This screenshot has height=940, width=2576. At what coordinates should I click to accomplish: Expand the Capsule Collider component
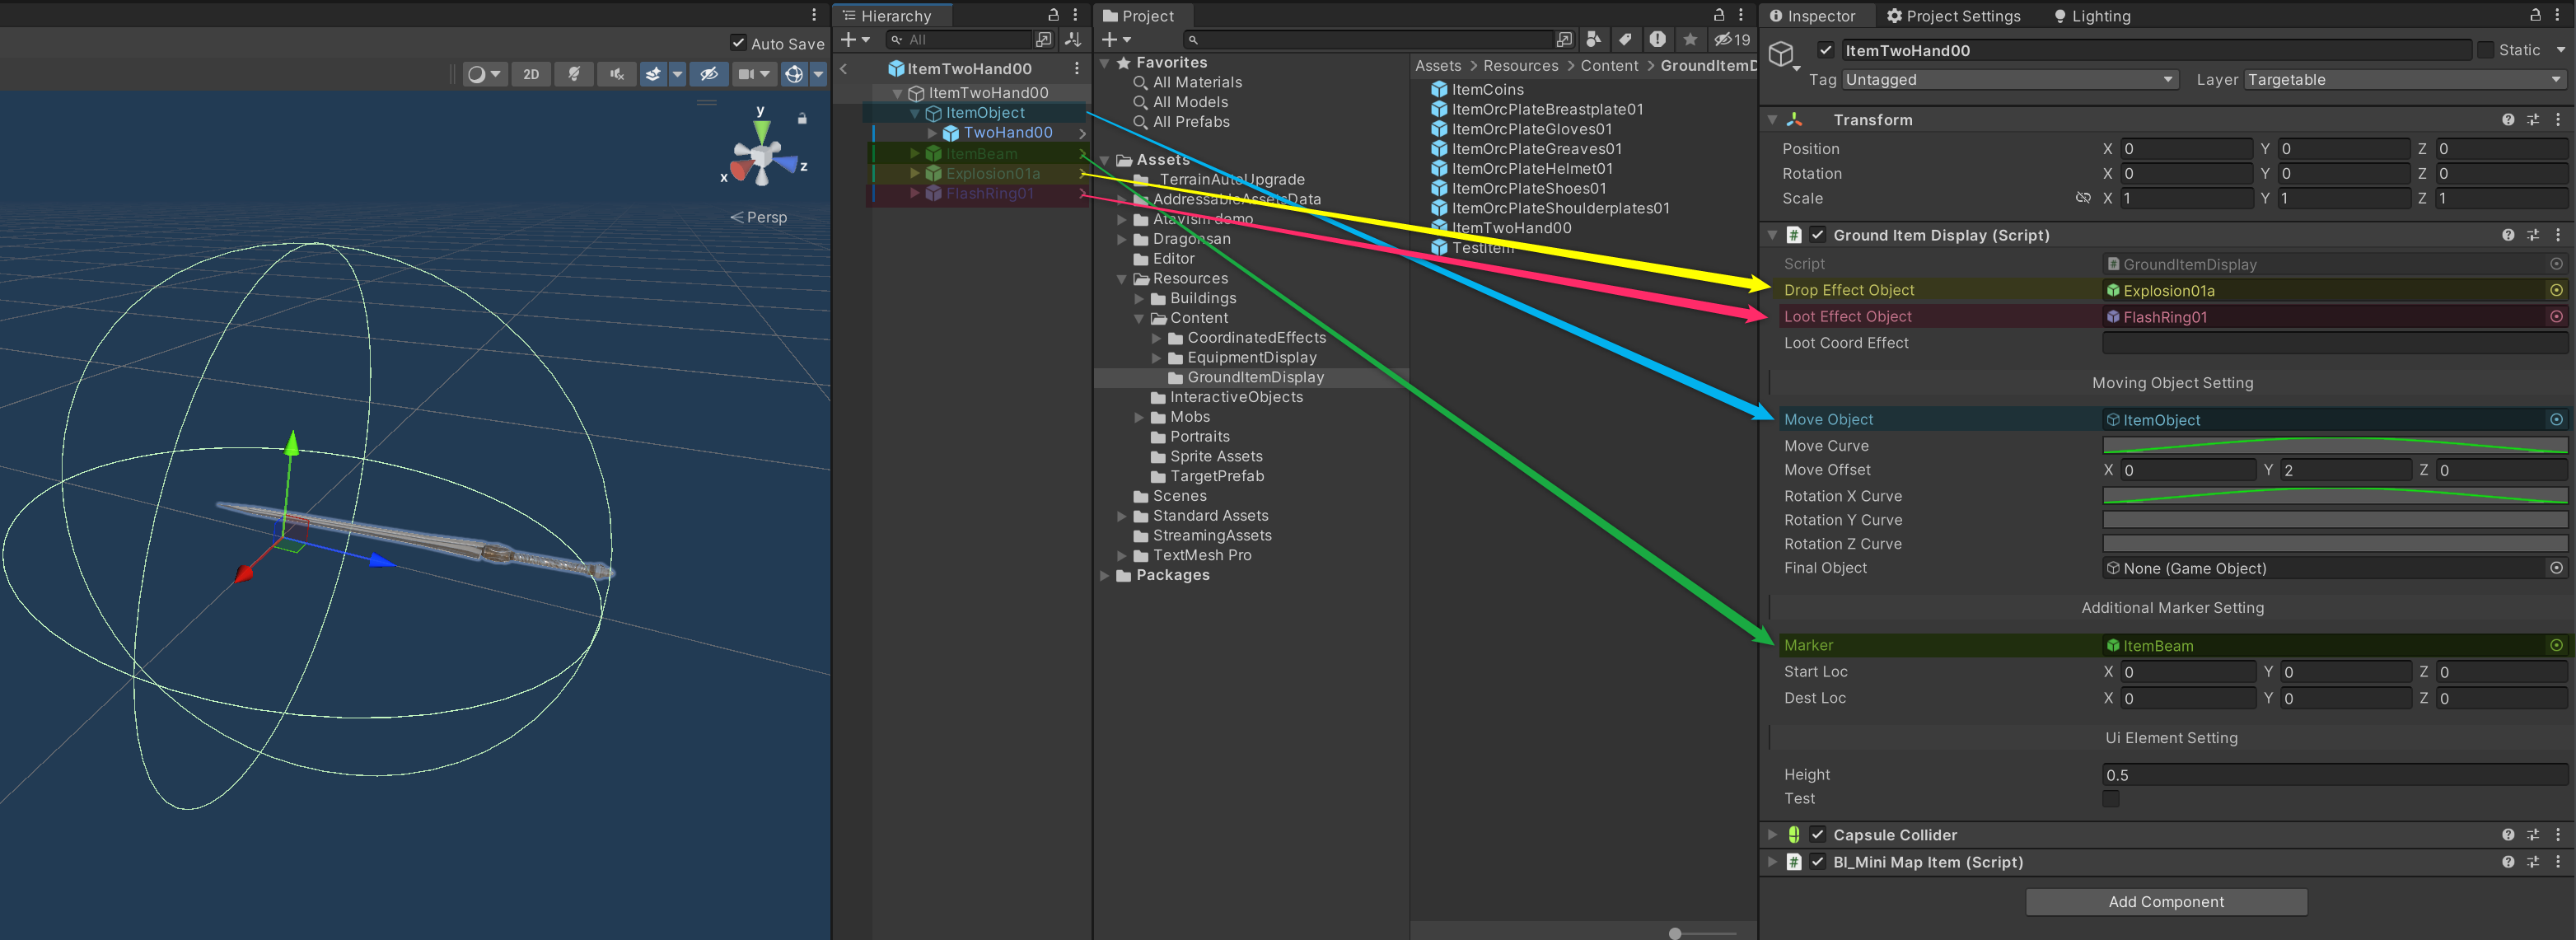click(x=1772, y=835)
